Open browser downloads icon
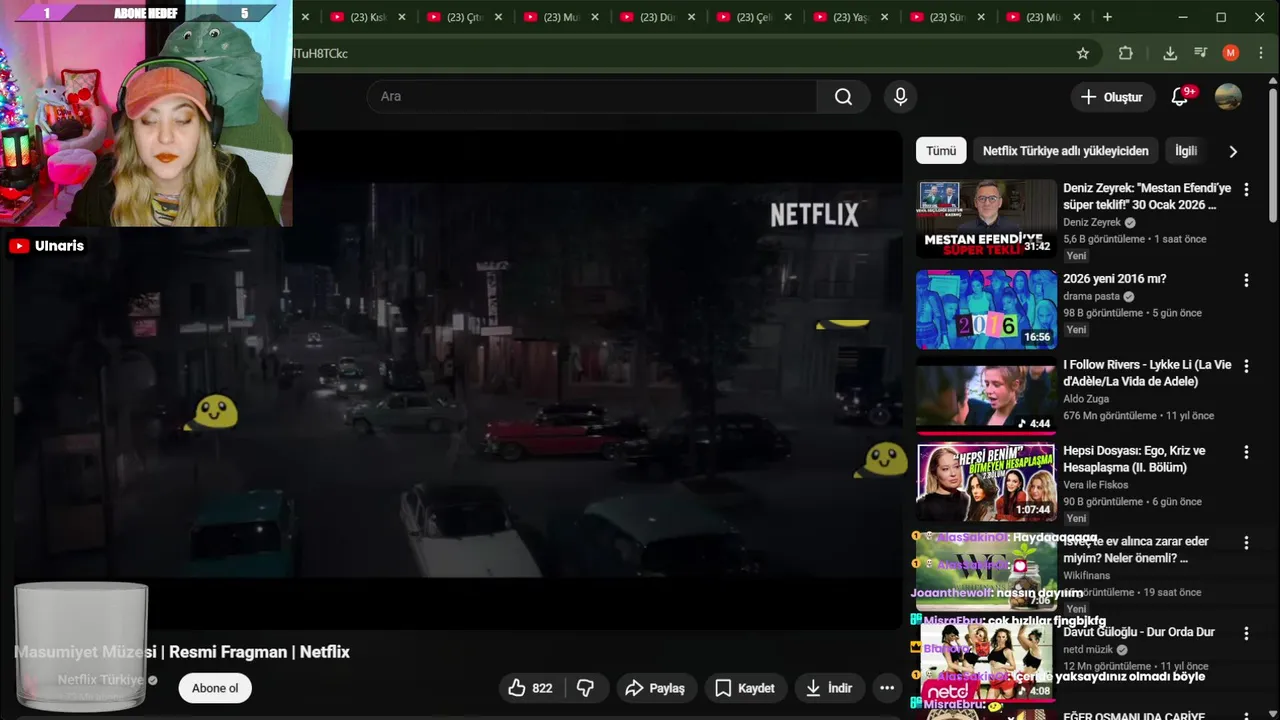The height and width of the screenshot is (720, 1280). [1169, 53]
